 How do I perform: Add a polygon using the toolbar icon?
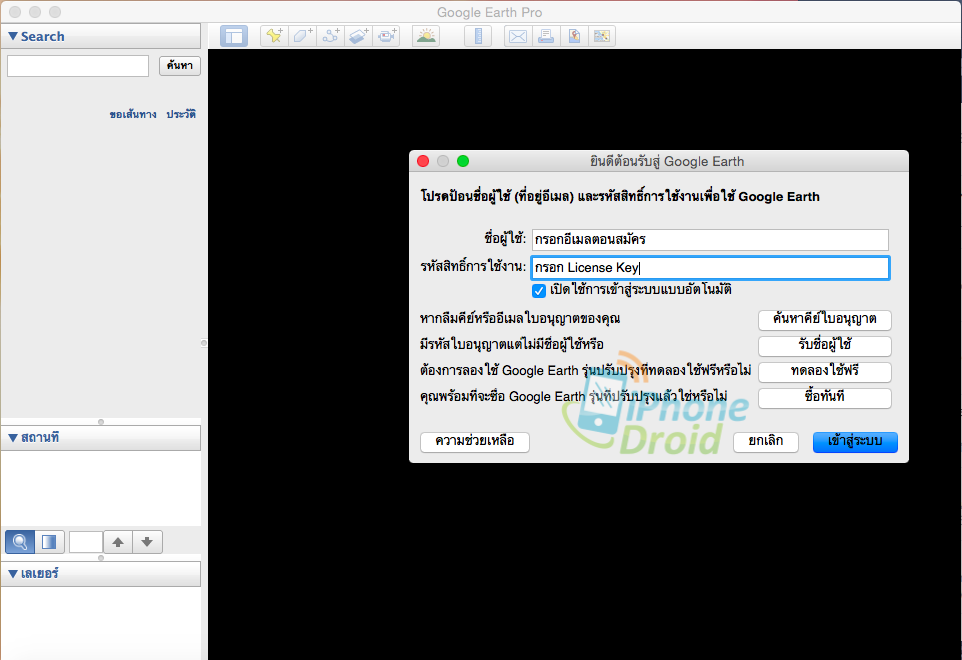302,36
